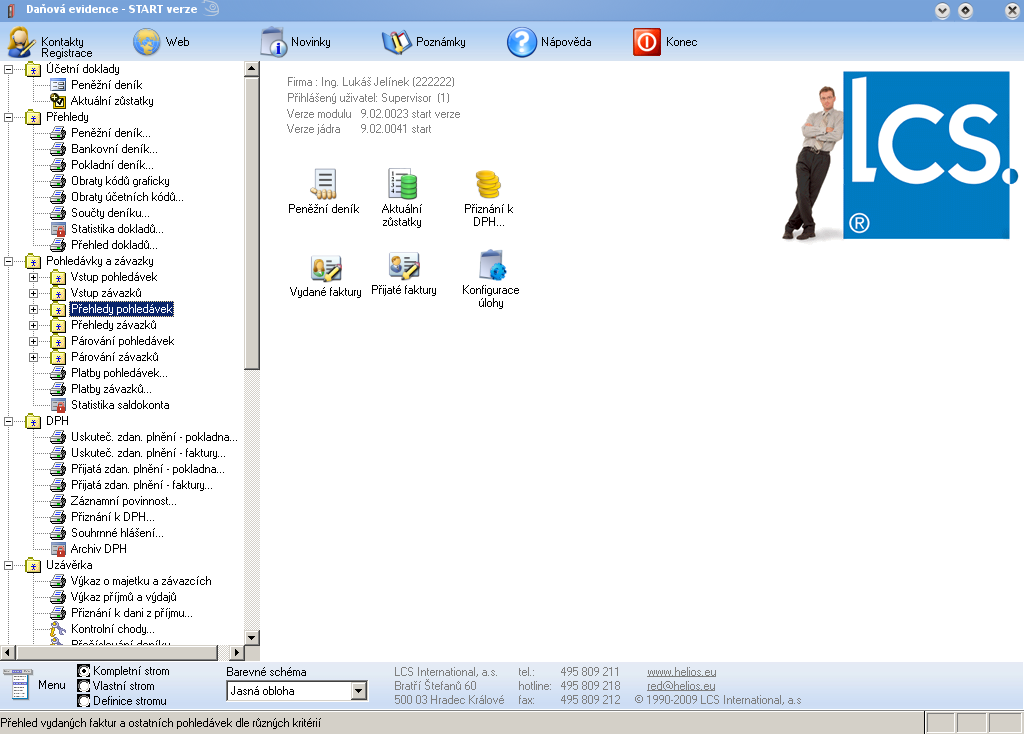The image size is (1024, 734).
Task: Select the Vlastní strom option
Action: (84, 686)
